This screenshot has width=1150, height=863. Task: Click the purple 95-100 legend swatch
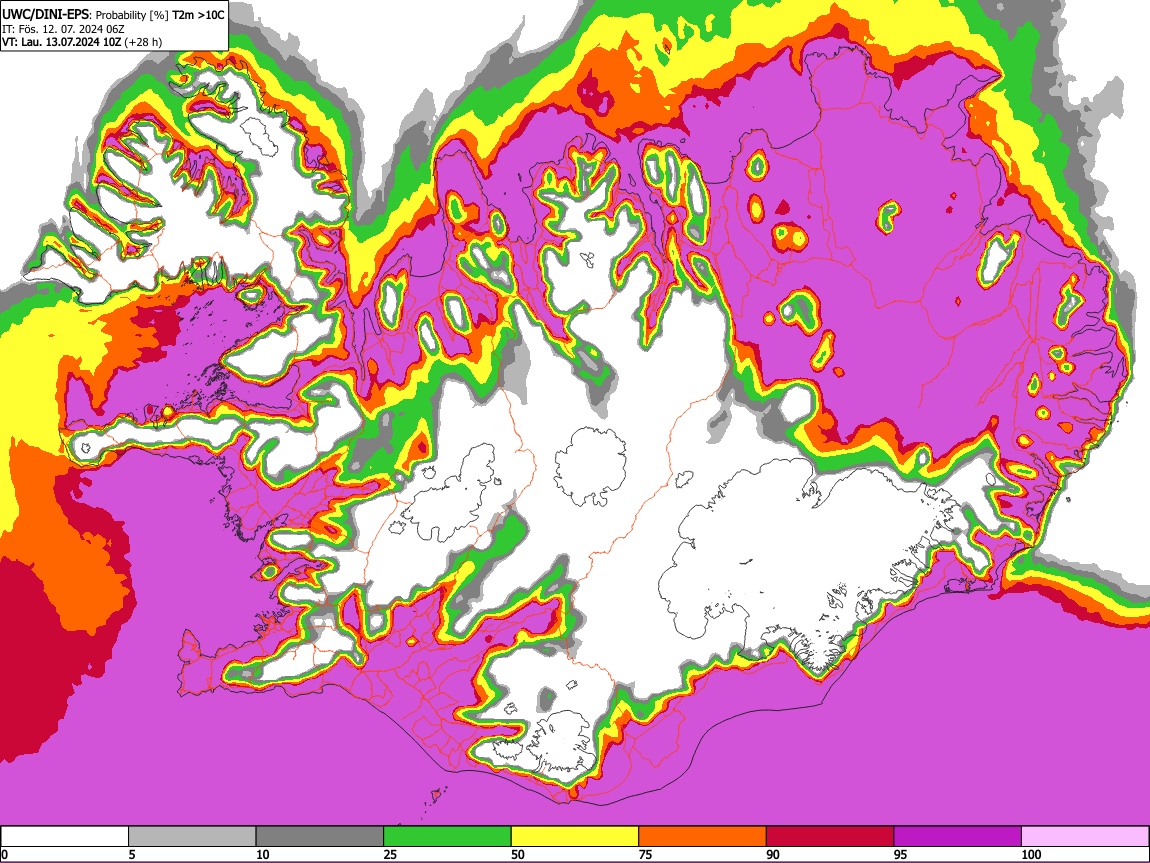click(x=958, y=837)
